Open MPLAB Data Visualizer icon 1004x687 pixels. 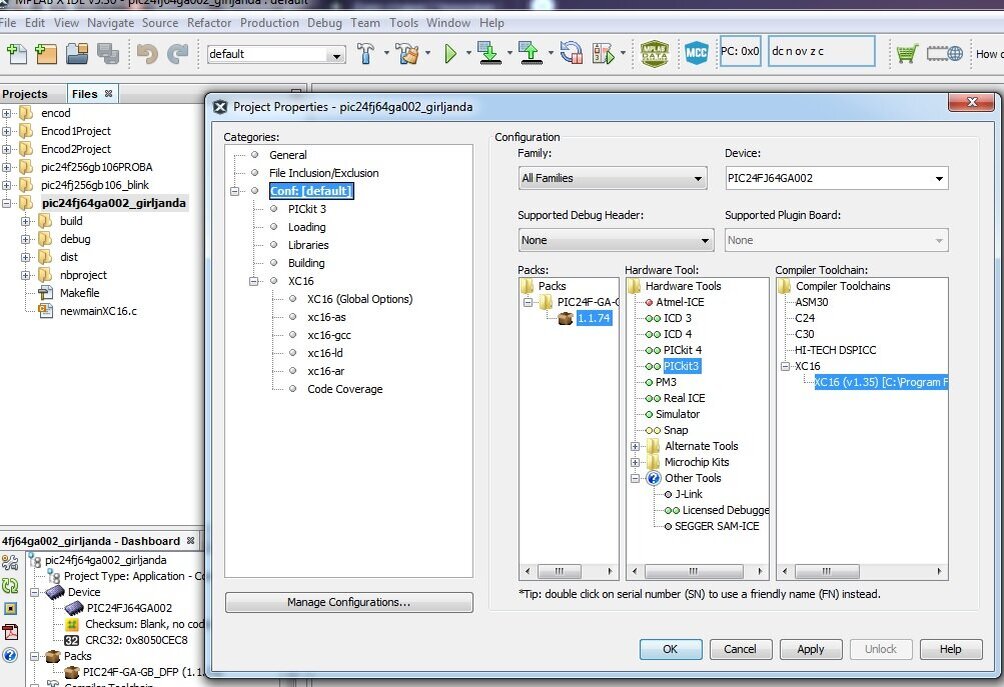[x=654, y=54]
